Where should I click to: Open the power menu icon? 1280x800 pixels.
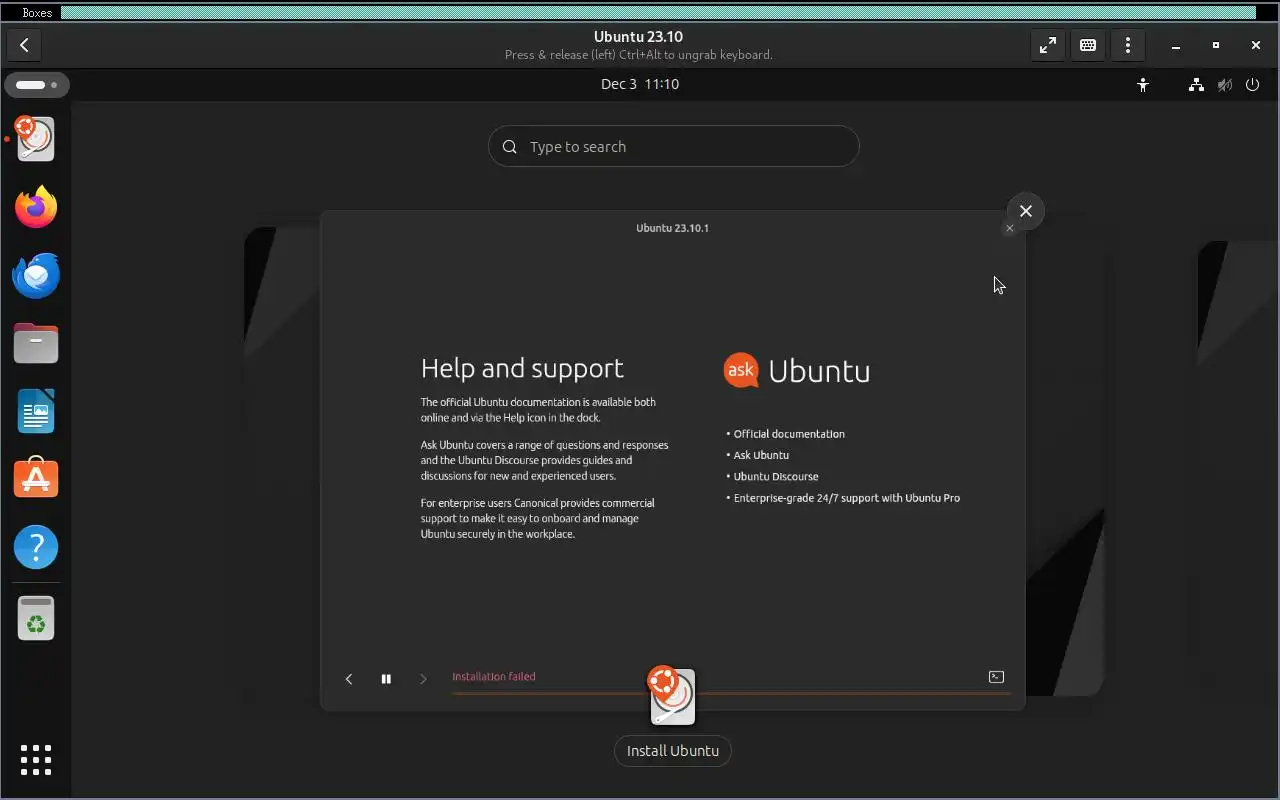pos(1252,85)
